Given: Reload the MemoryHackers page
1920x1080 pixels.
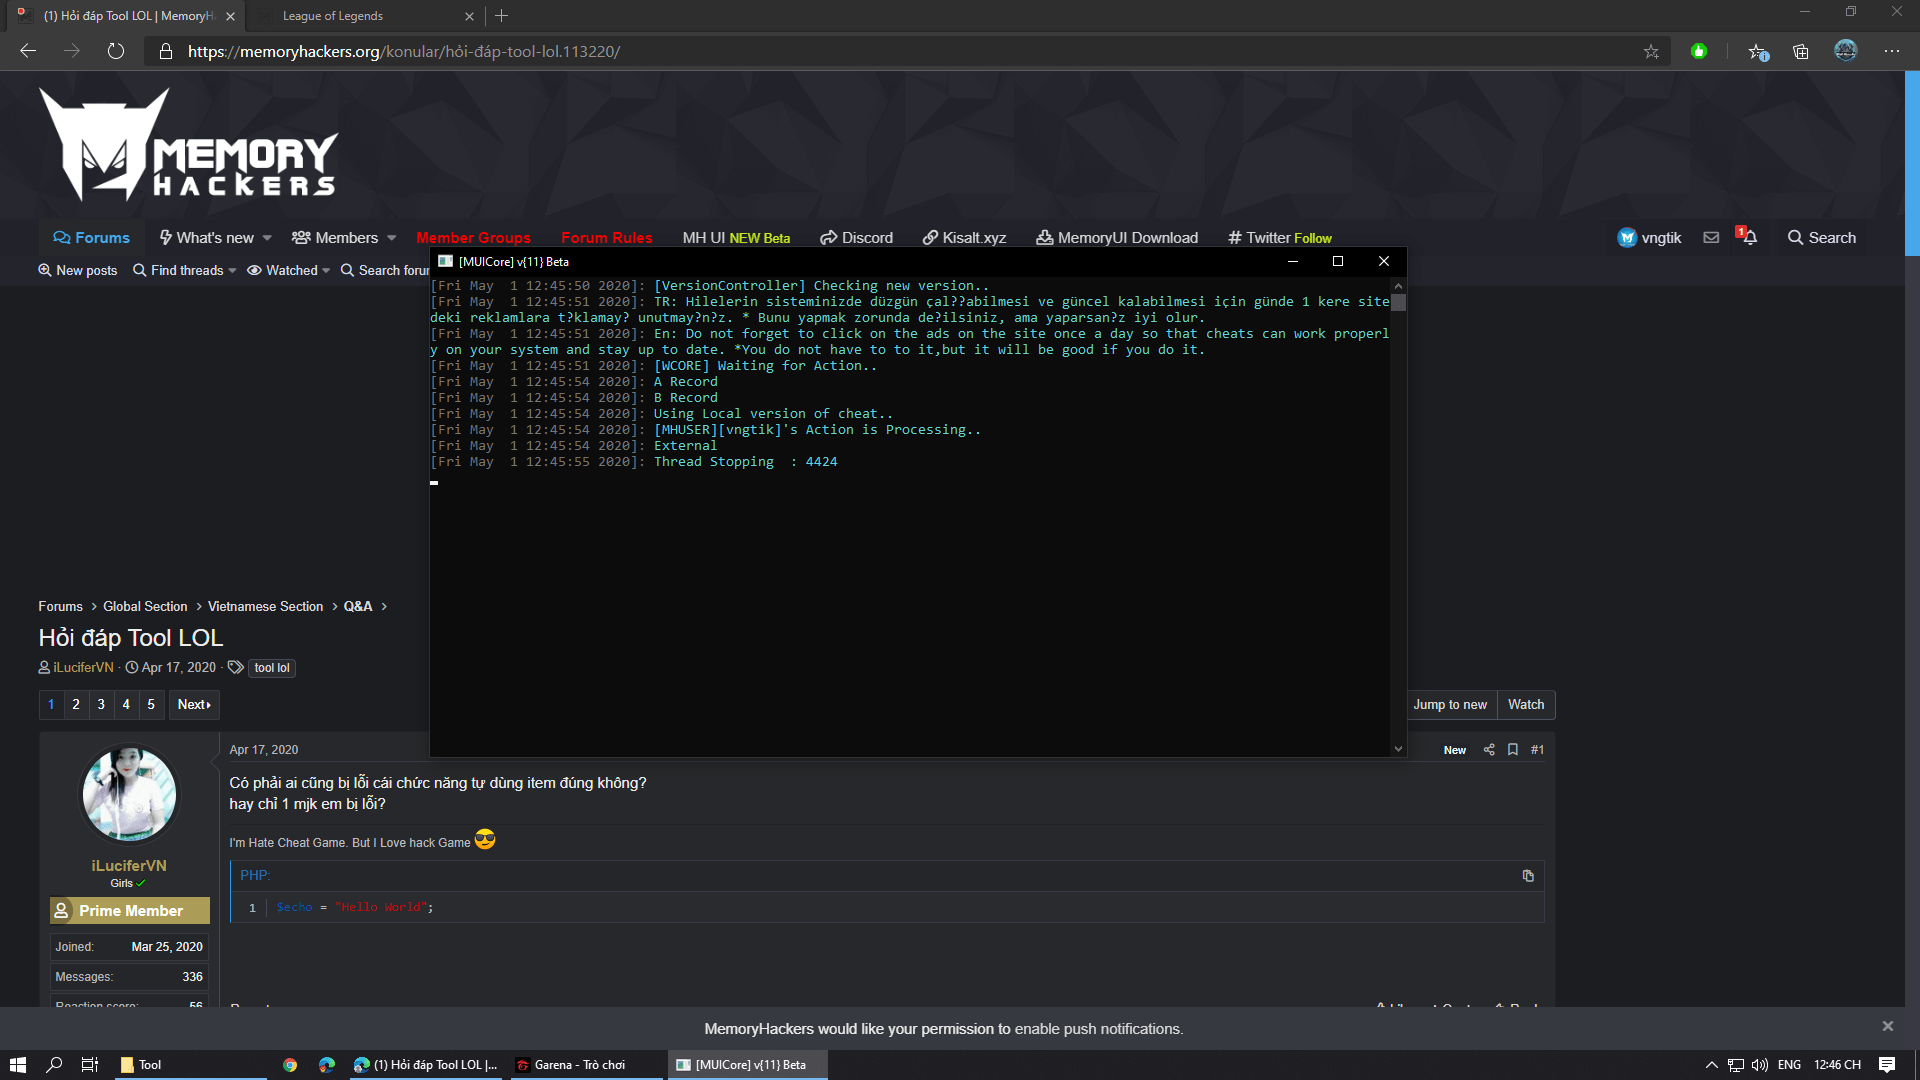Looking at the screenshot, I should (x=116, y=51).
